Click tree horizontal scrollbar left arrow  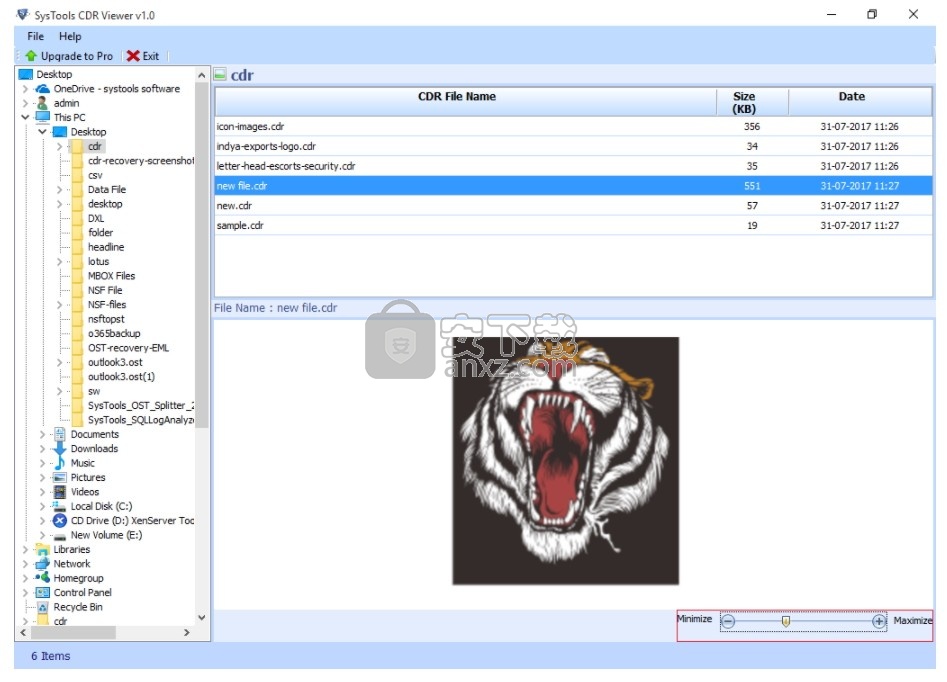[24, 632]
